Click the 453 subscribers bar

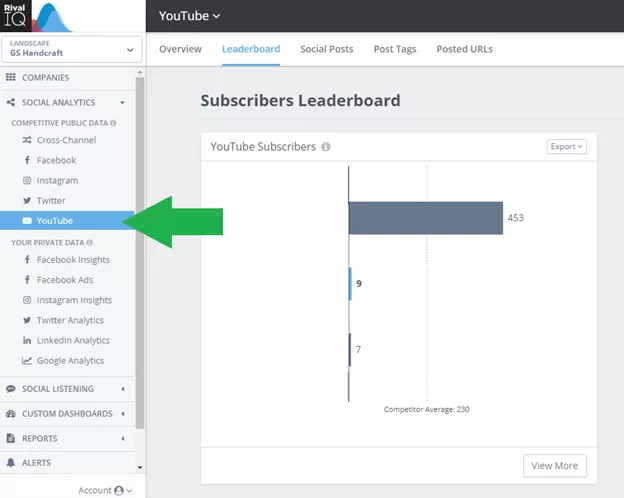point(426,218)
